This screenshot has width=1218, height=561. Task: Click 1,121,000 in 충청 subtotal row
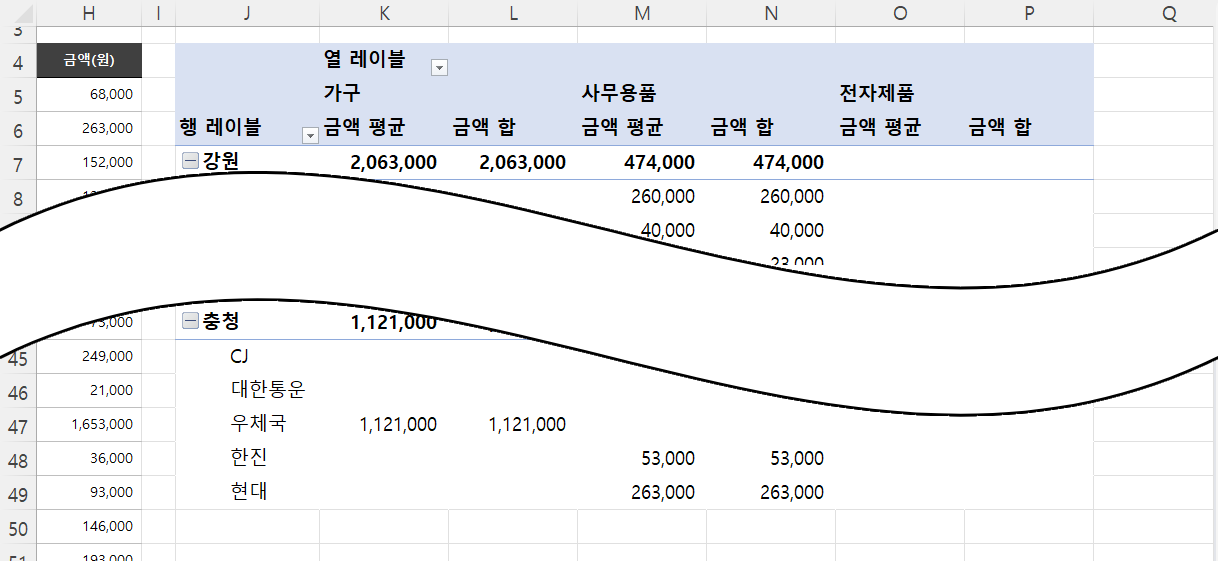[x=394, y=322]
